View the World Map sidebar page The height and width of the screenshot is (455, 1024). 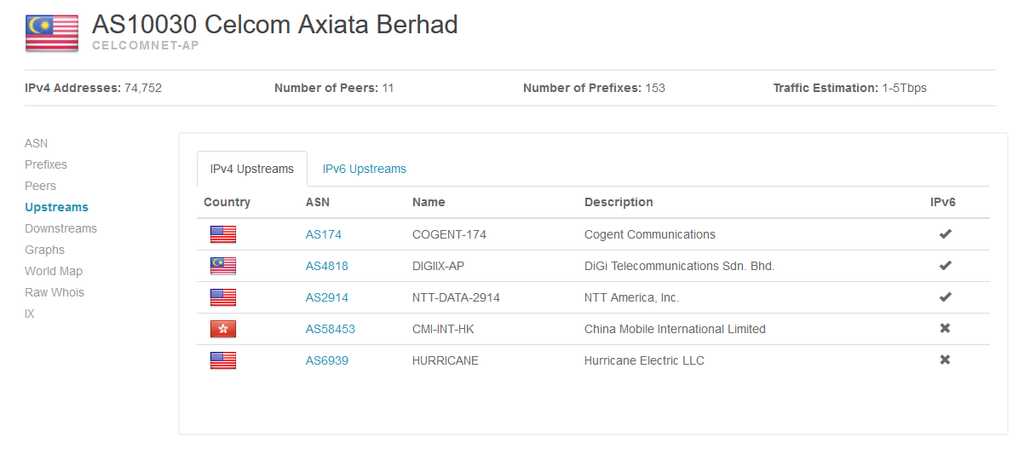coord(53,271)
